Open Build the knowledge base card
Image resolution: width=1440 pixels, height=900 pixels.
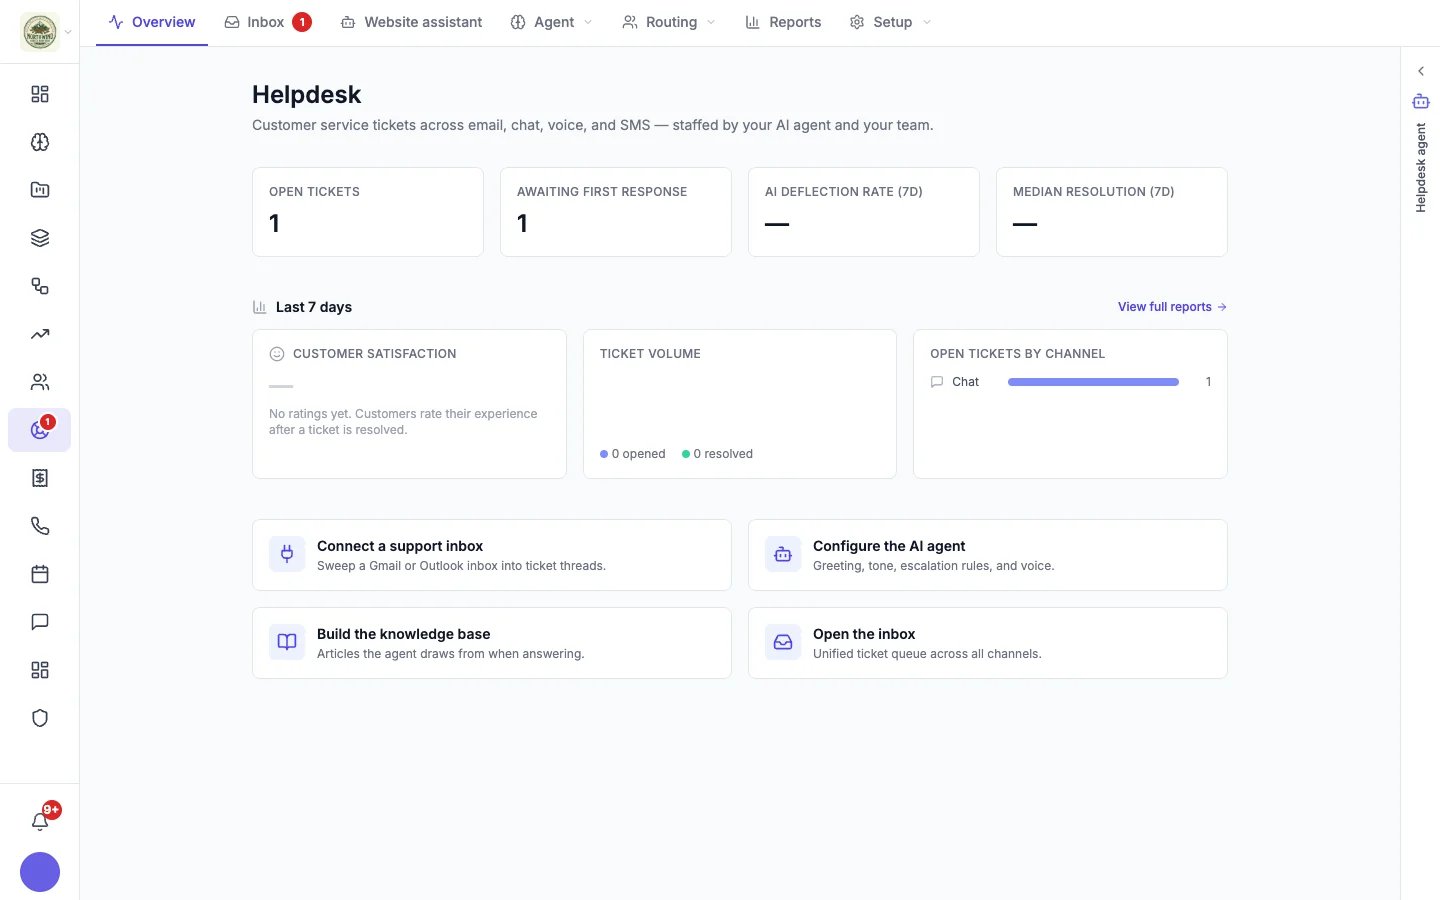[492, 643]
